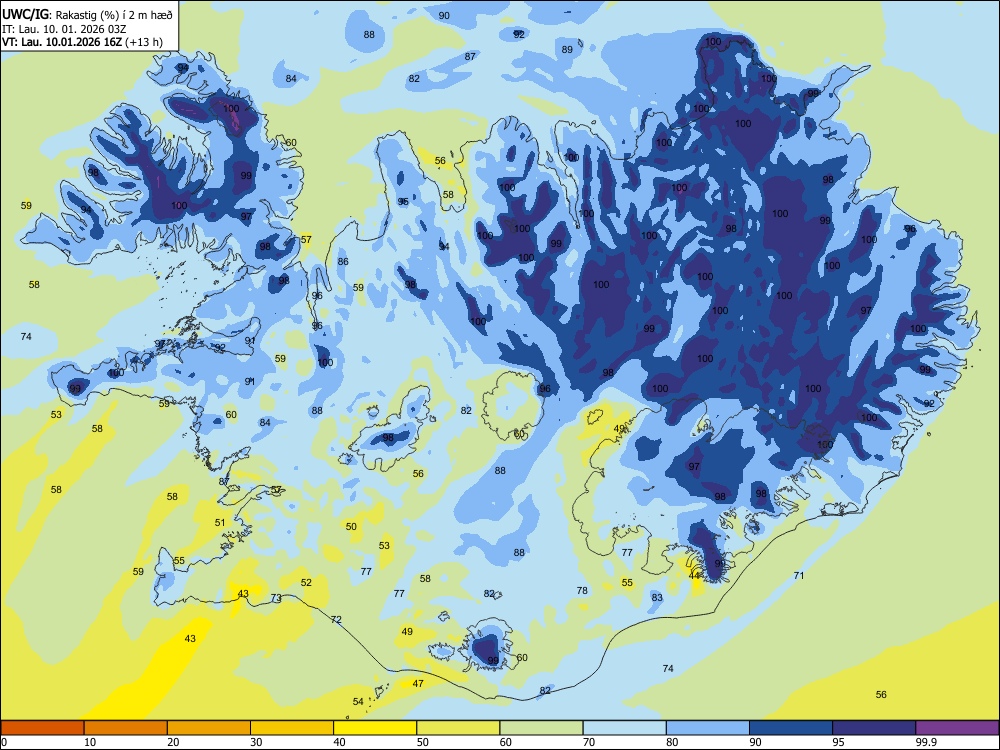Click the map humidity value "71"

[798, 575]
